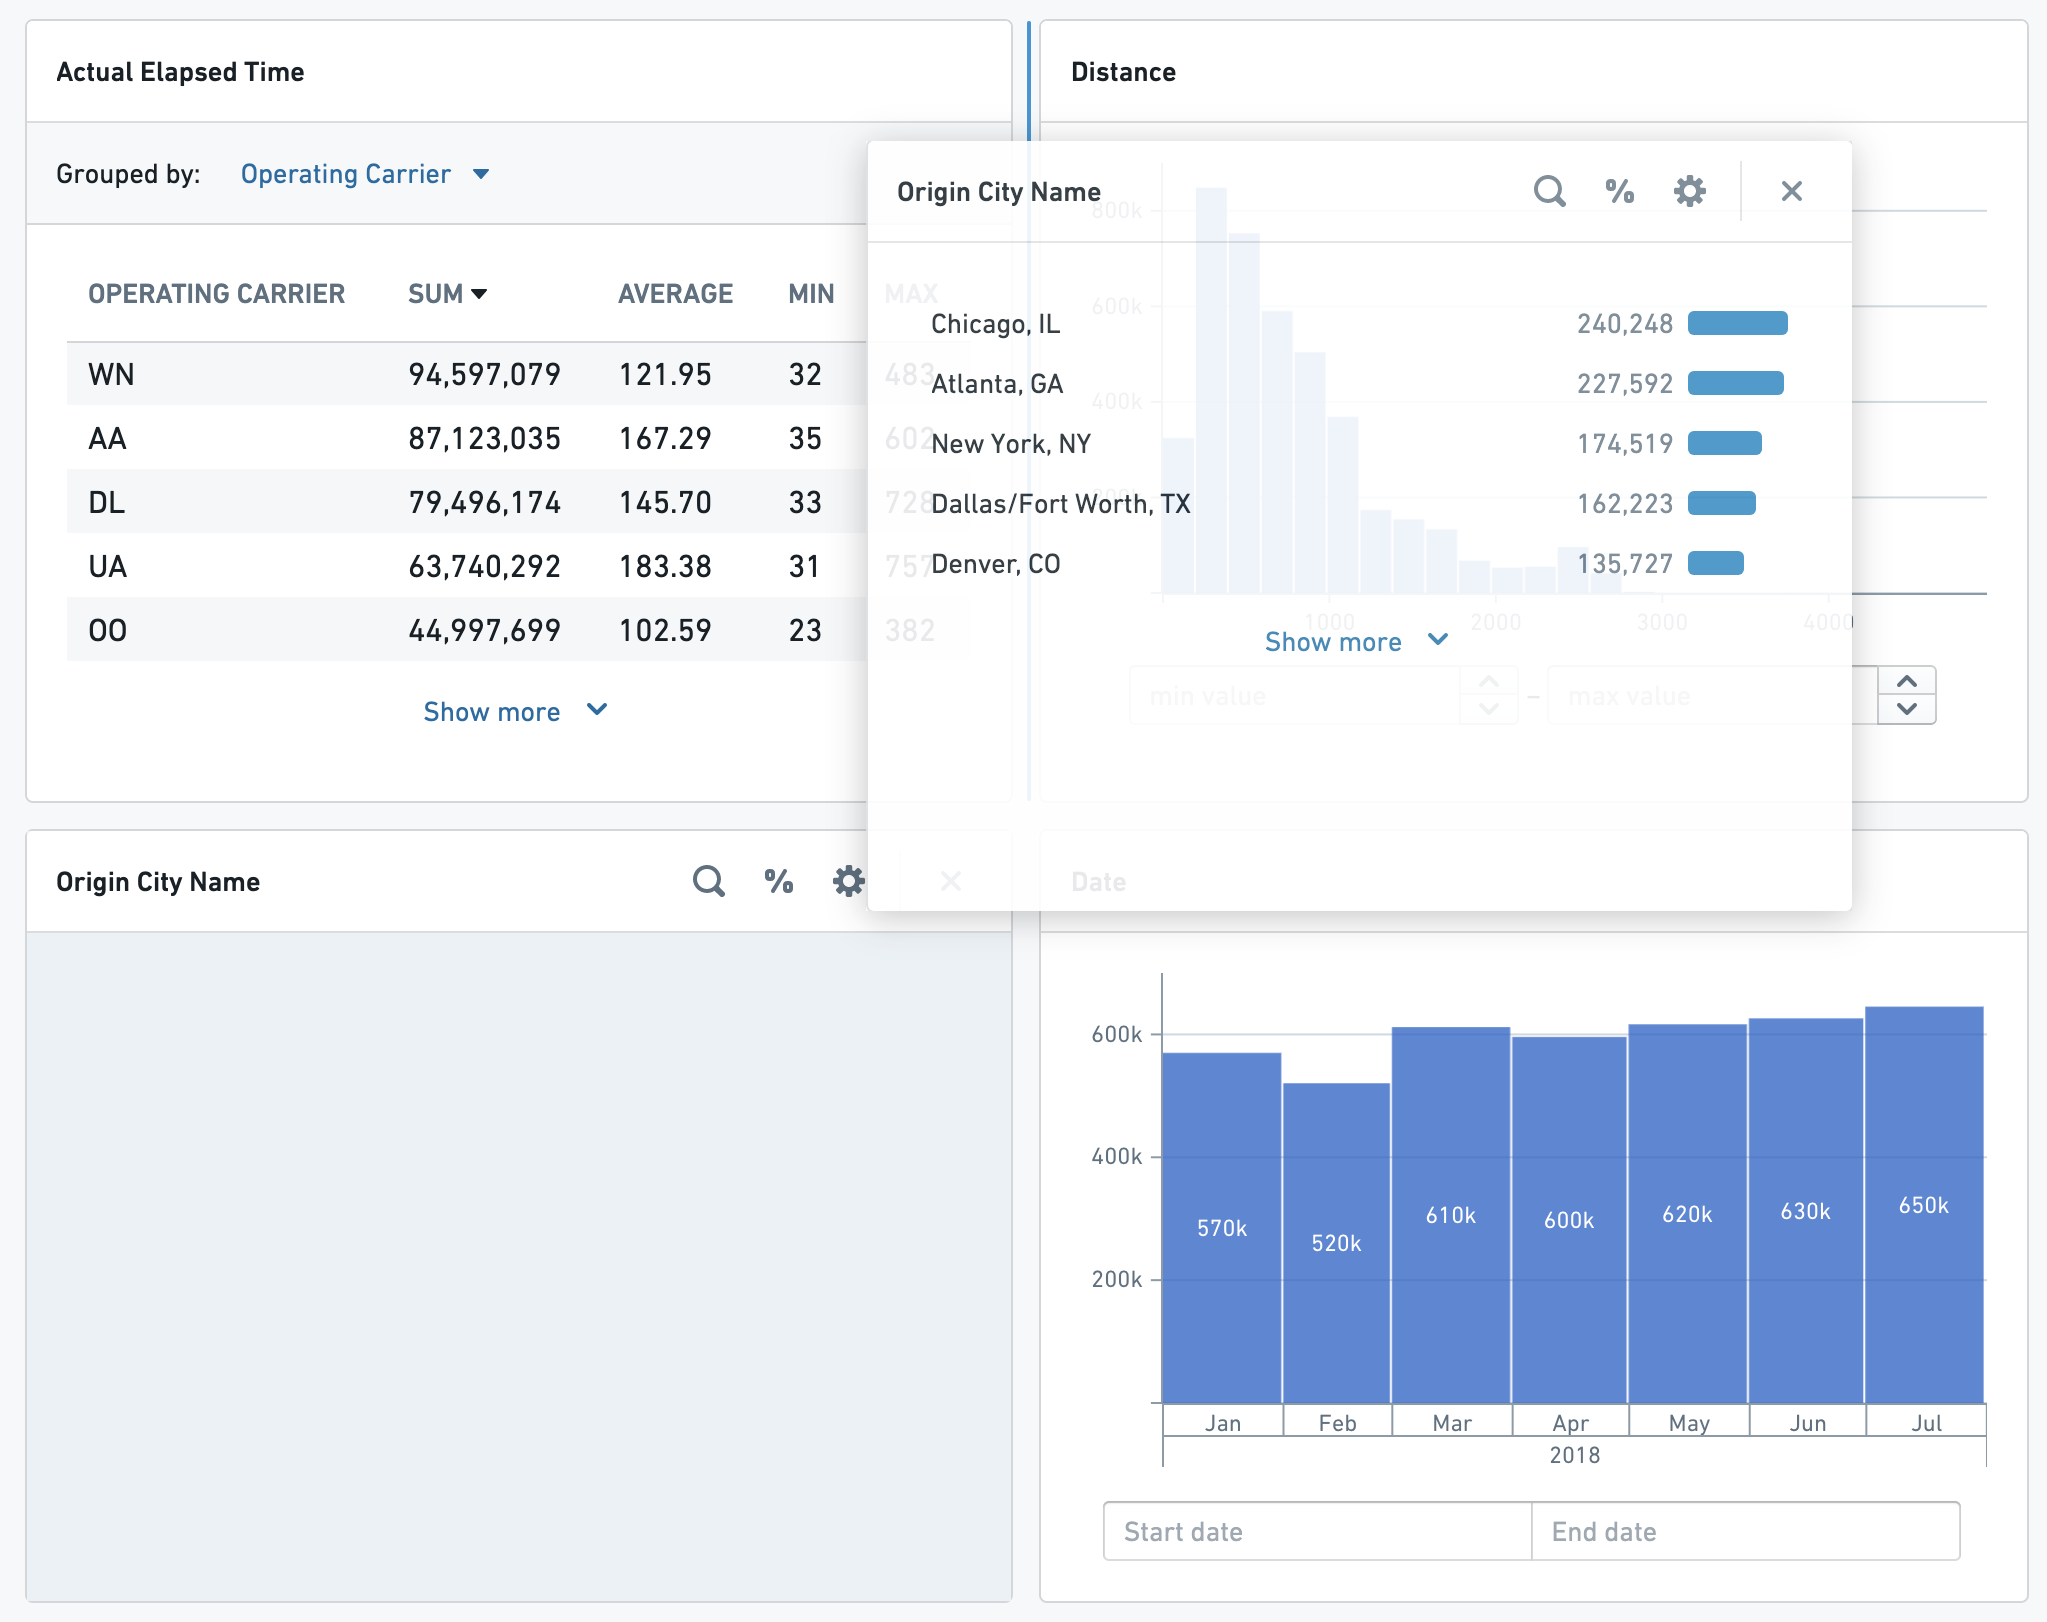2047x1622 pixels.
Task: Open the Operating Carrier grouping dropdown
Action: coord(365,174)
